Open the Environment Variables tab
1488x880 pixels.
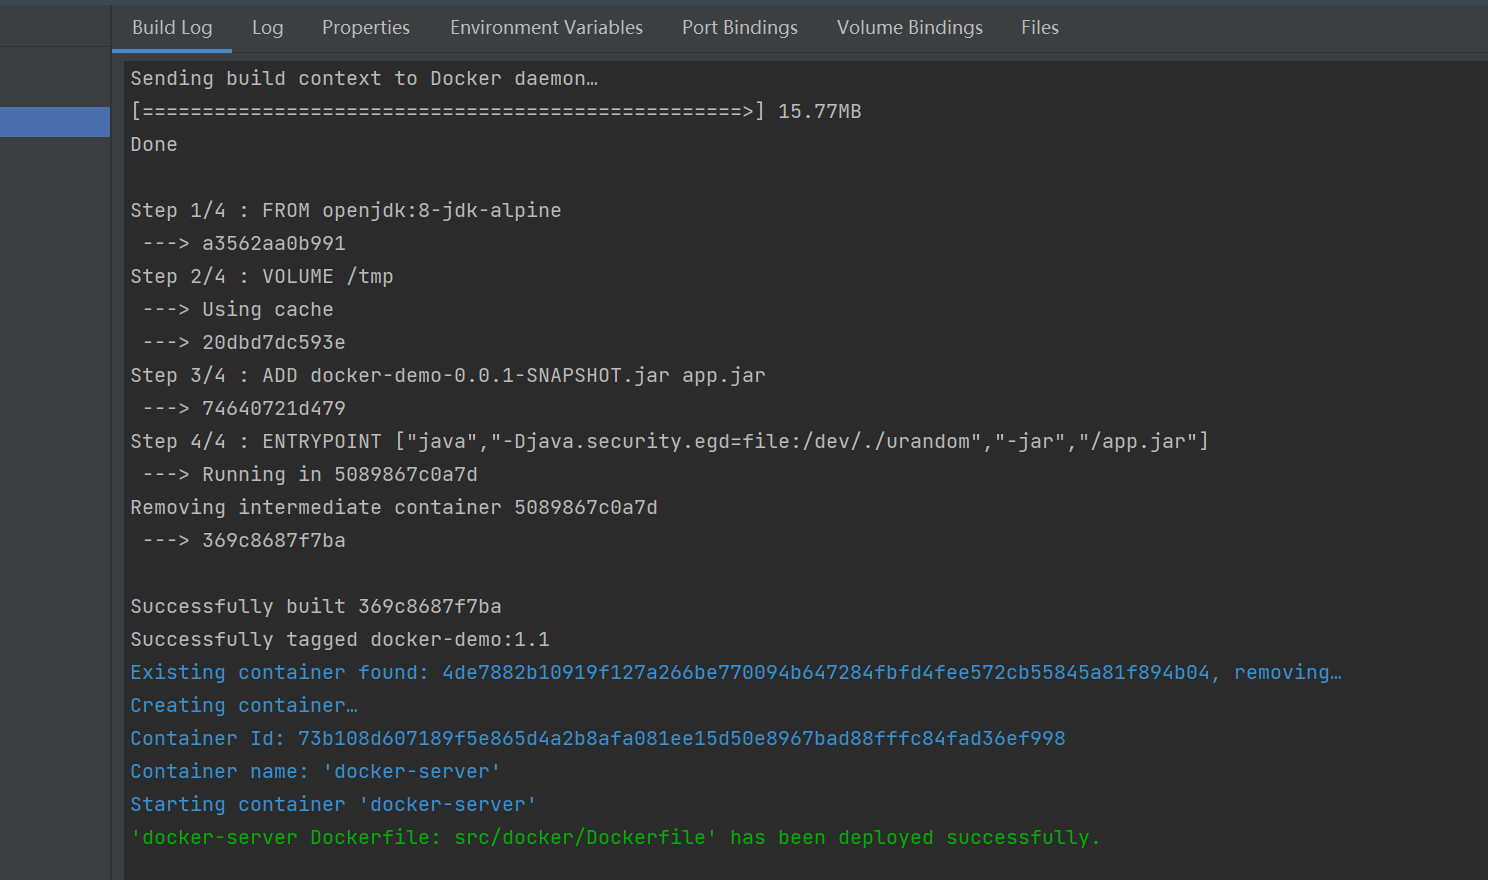(546, 28)
